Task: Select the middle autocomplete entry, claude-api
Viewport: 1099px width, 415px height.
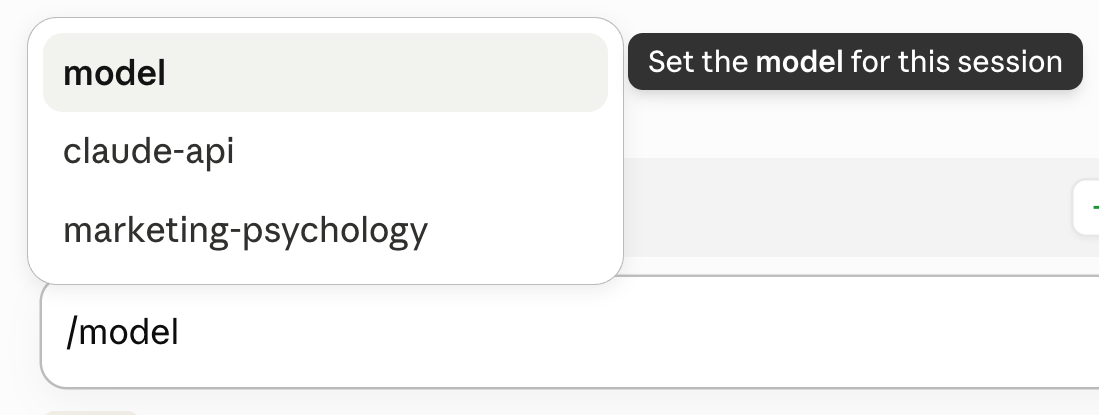Action: [x=325, y=151]
